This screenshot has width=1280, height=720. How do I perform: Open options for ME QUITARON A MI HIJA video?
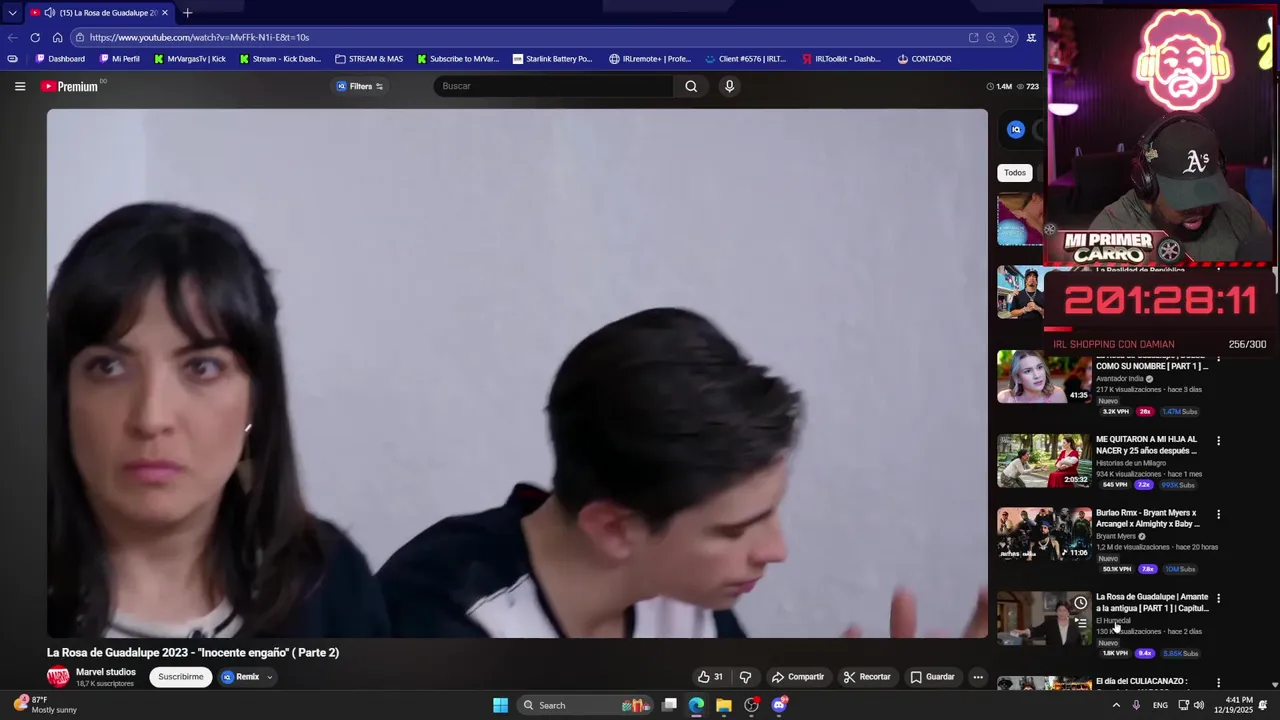point(1218,440)
